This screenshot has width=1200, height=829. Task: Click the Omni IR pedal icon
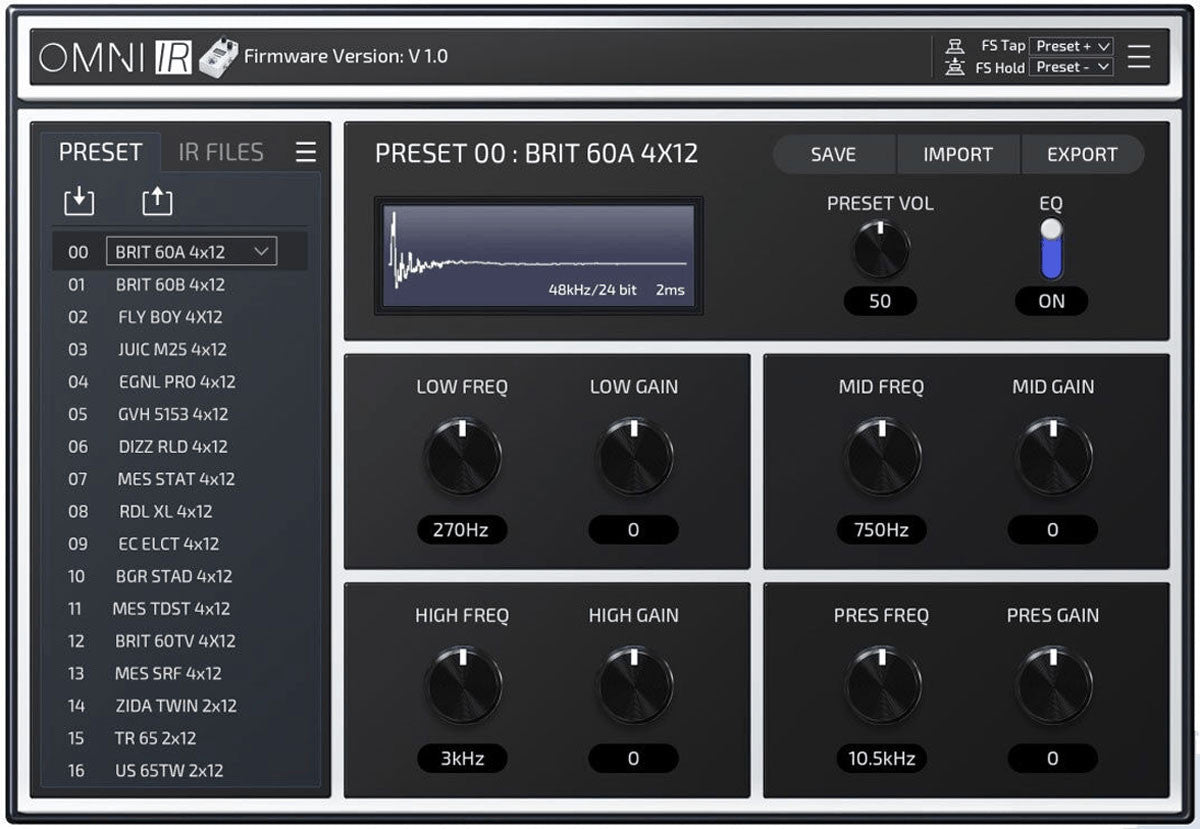pos(218,58)
